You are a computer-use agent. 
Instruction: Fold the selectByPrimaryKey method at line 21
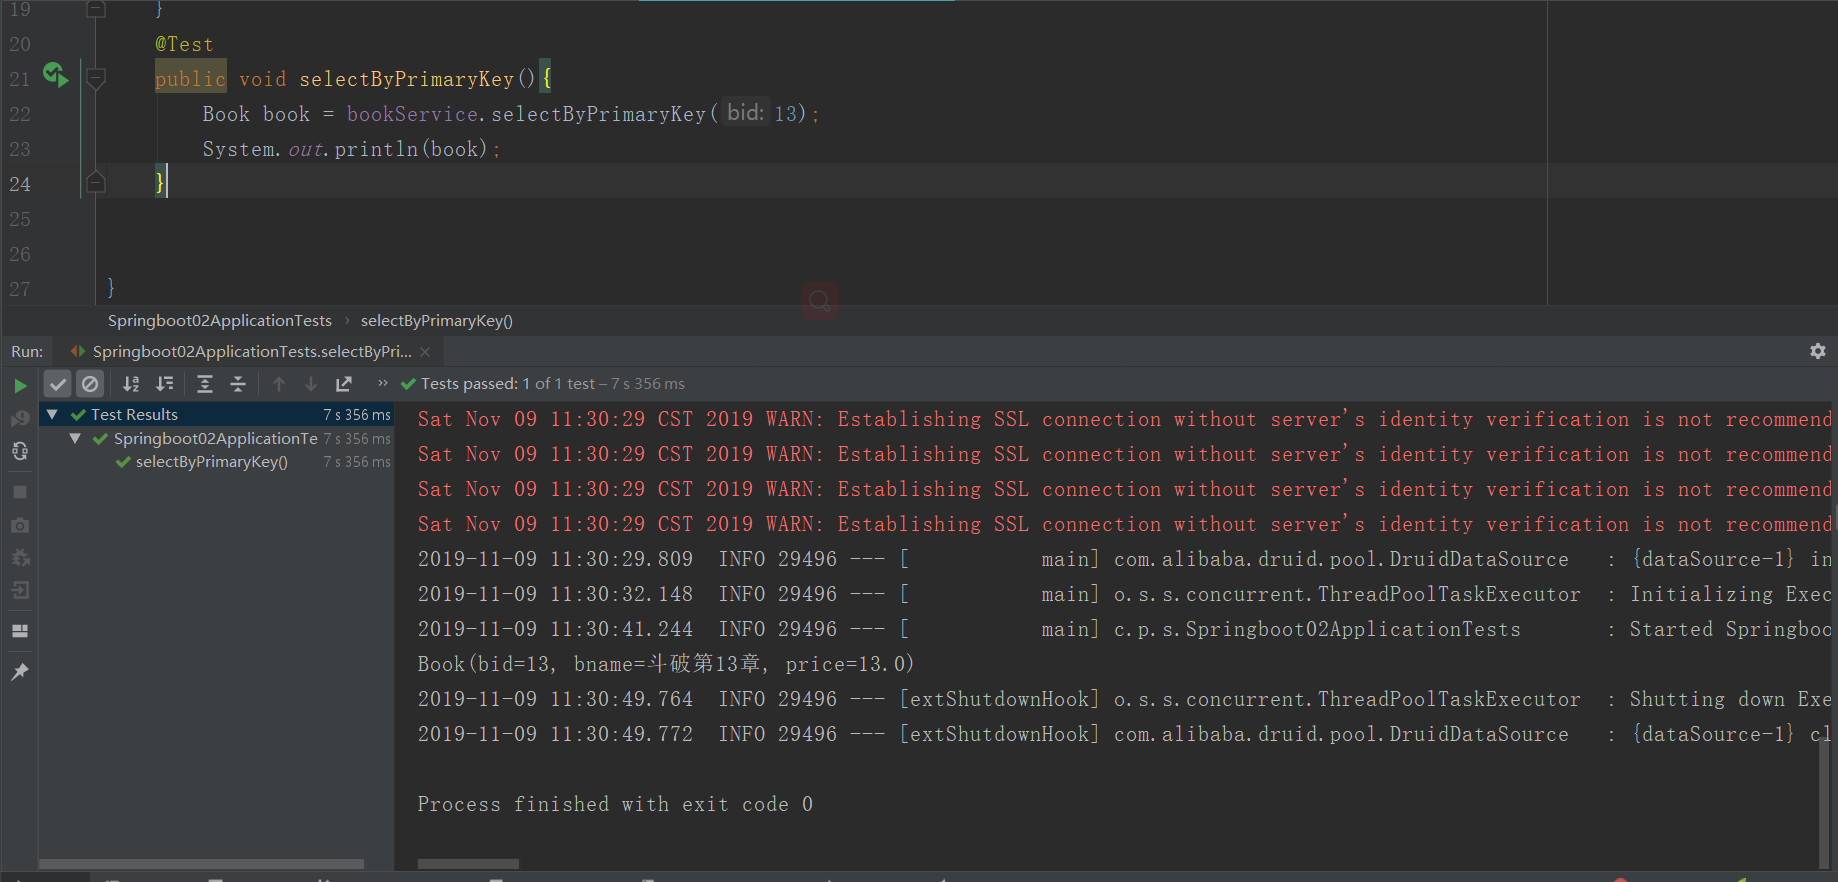(x=96, y=78)
